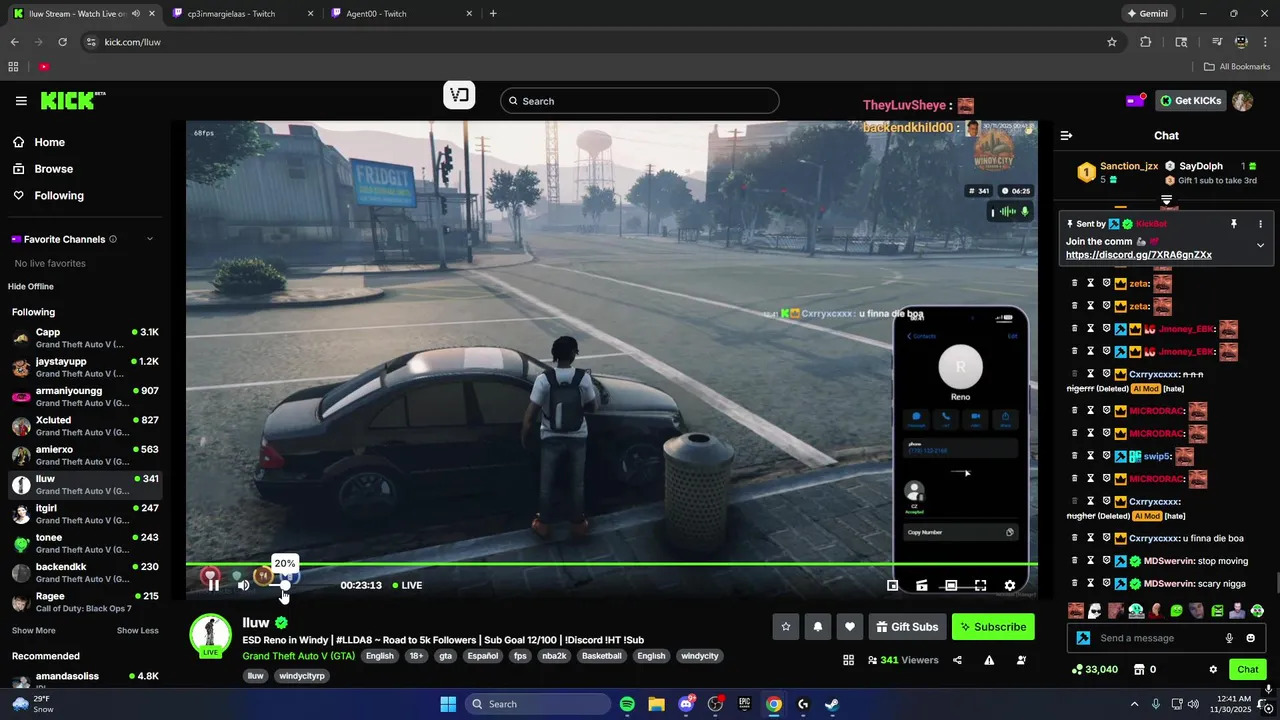This screenshot has width=1280, height=720.
Task: Collapse Favorite Channels section chevron
Action: (150, 239)
